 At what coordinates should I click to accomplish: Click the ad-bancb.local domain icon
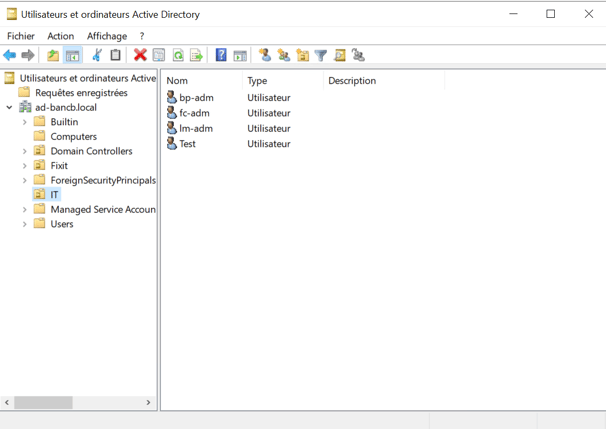click(26, 107)
